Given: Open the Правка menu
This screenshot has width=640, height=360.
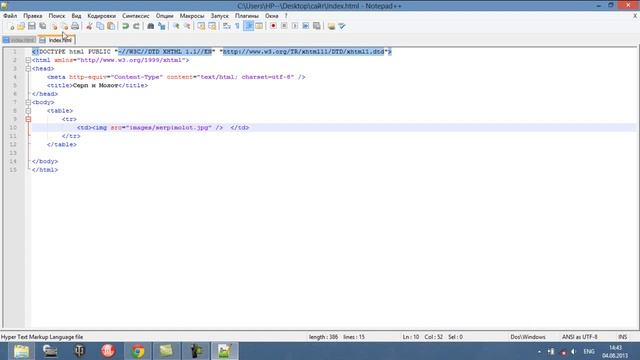Looking at the screenshot, I should point(33,16).
